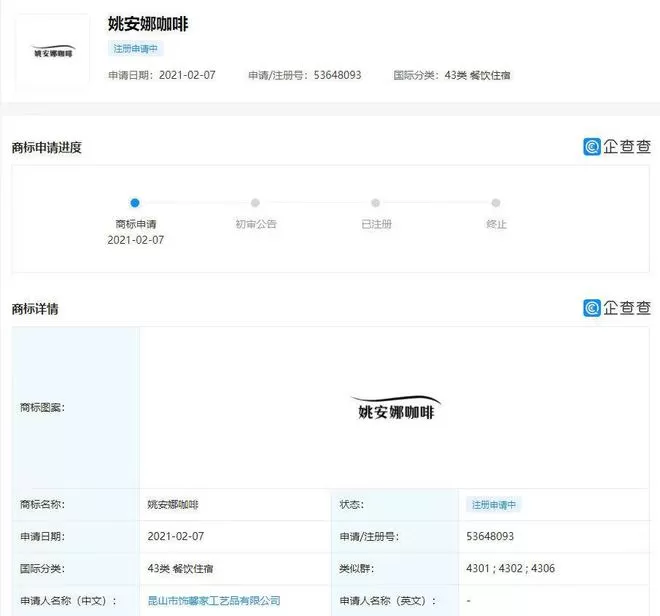Click 43类 餐饮住宿 classification in header

(x=477, y=75)
